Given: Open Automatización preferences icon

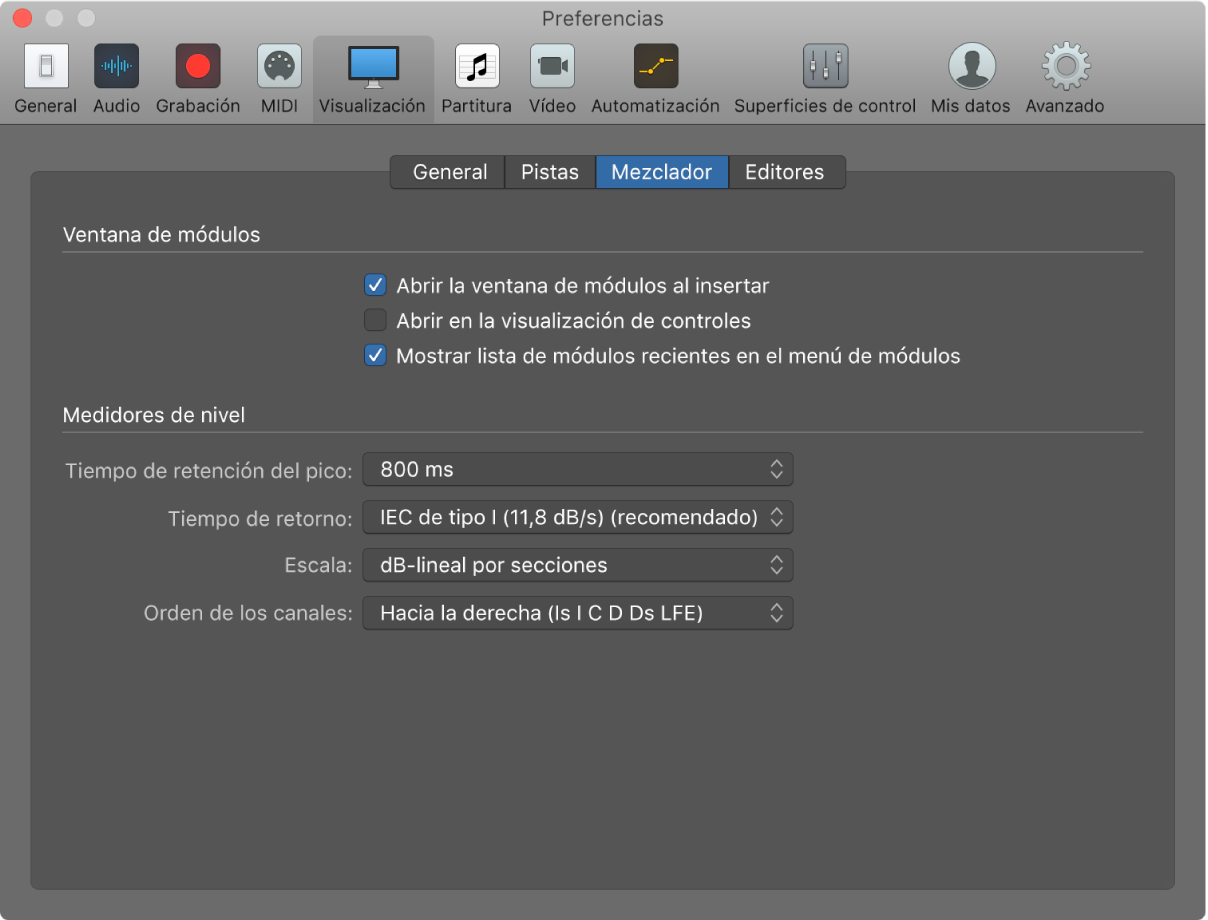Looking at the screenshot, I should [655, 67].
